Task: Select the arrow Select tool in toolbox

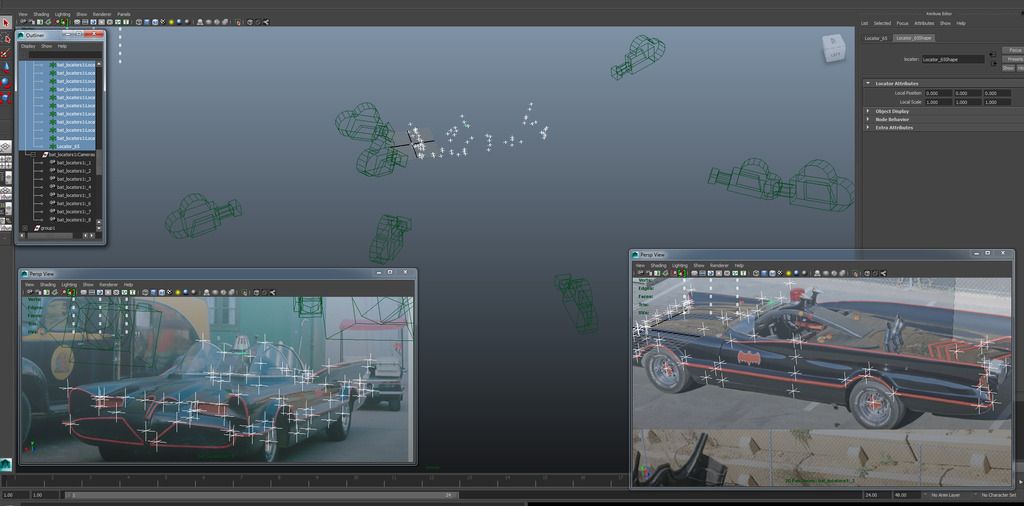Action: pos(6,23)
